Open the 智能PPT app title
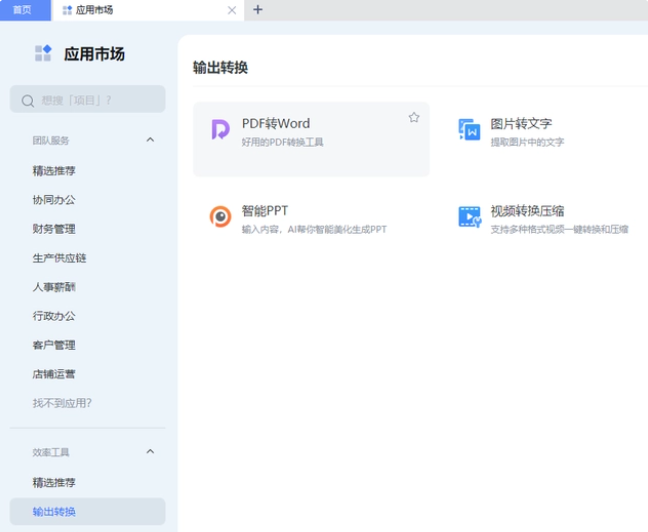Image resolution: width=648 pixels, height=532 pixels. click(265, 211)
